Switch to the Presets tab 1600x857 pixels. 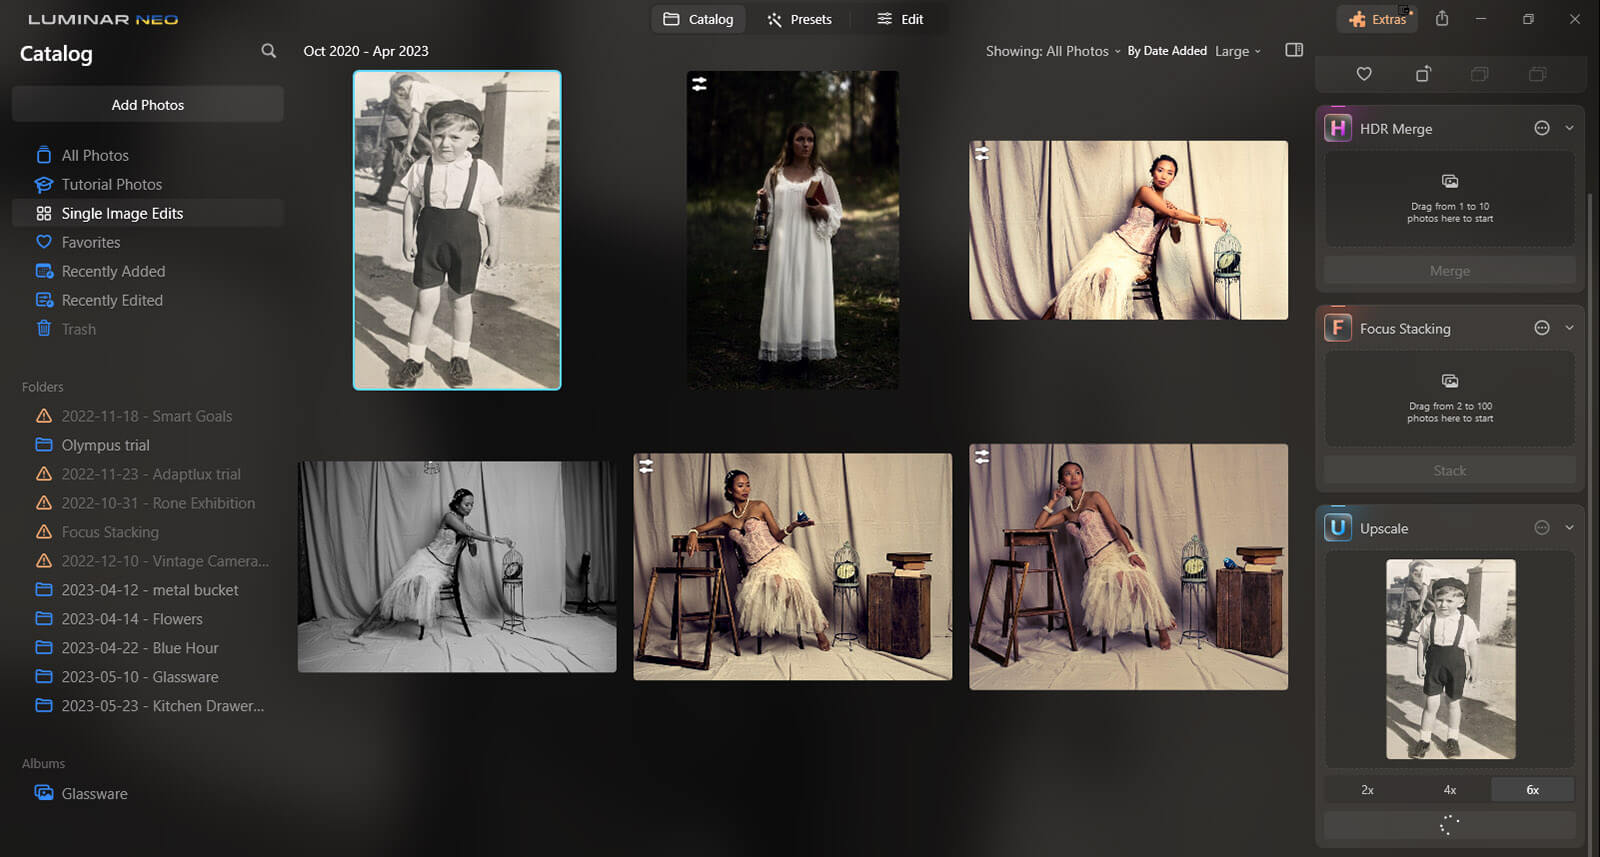[799, 19]
